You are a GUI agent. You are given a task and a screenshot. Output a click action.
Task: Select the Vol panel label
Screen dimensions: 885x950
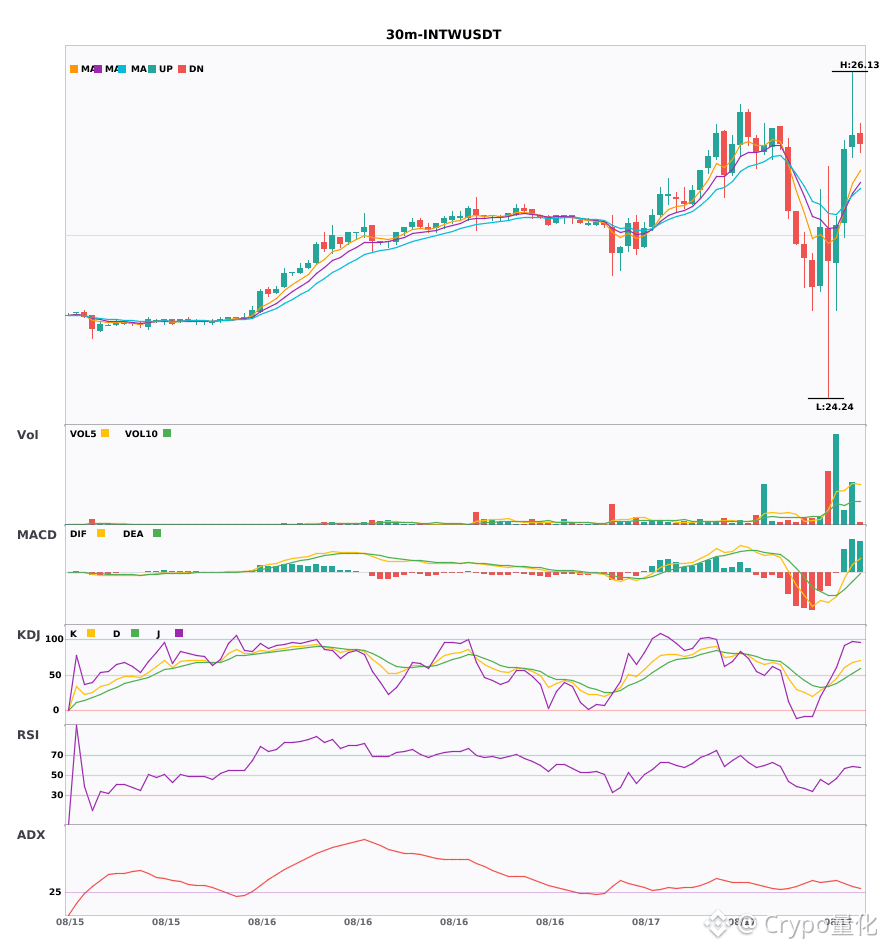27,435
